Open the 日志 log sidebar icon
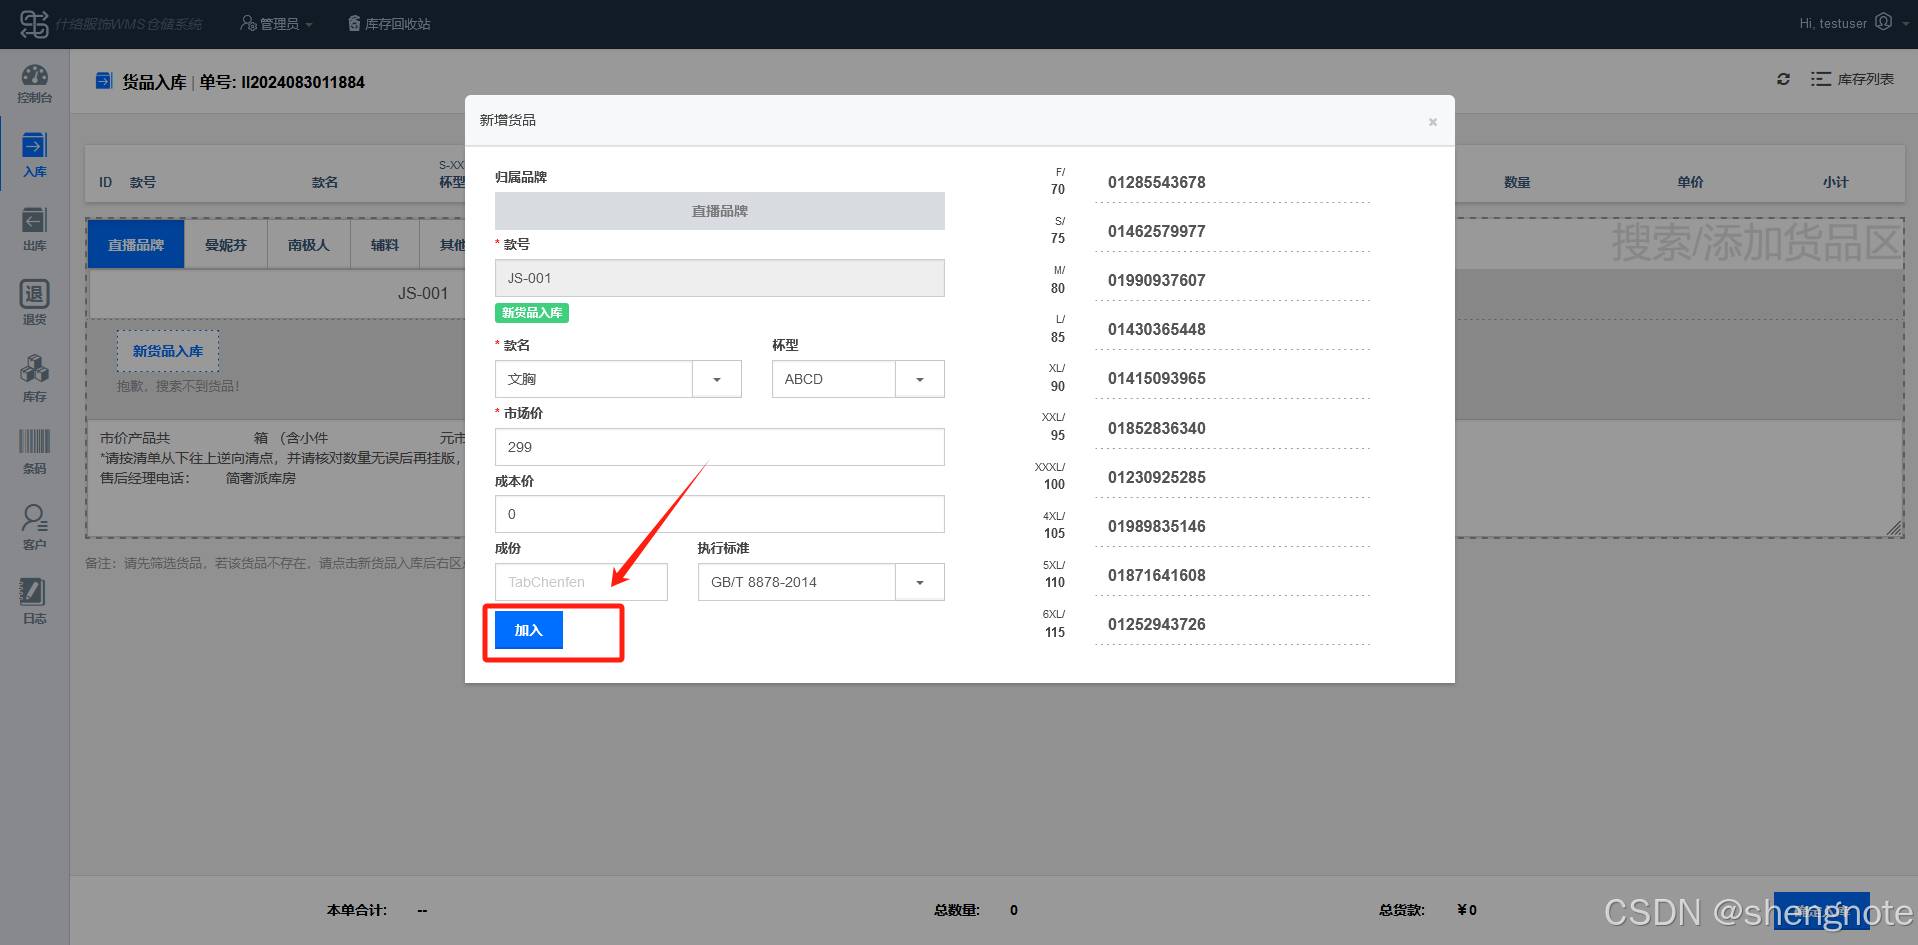Screen dimensions: 1918x945 point(34,600)
